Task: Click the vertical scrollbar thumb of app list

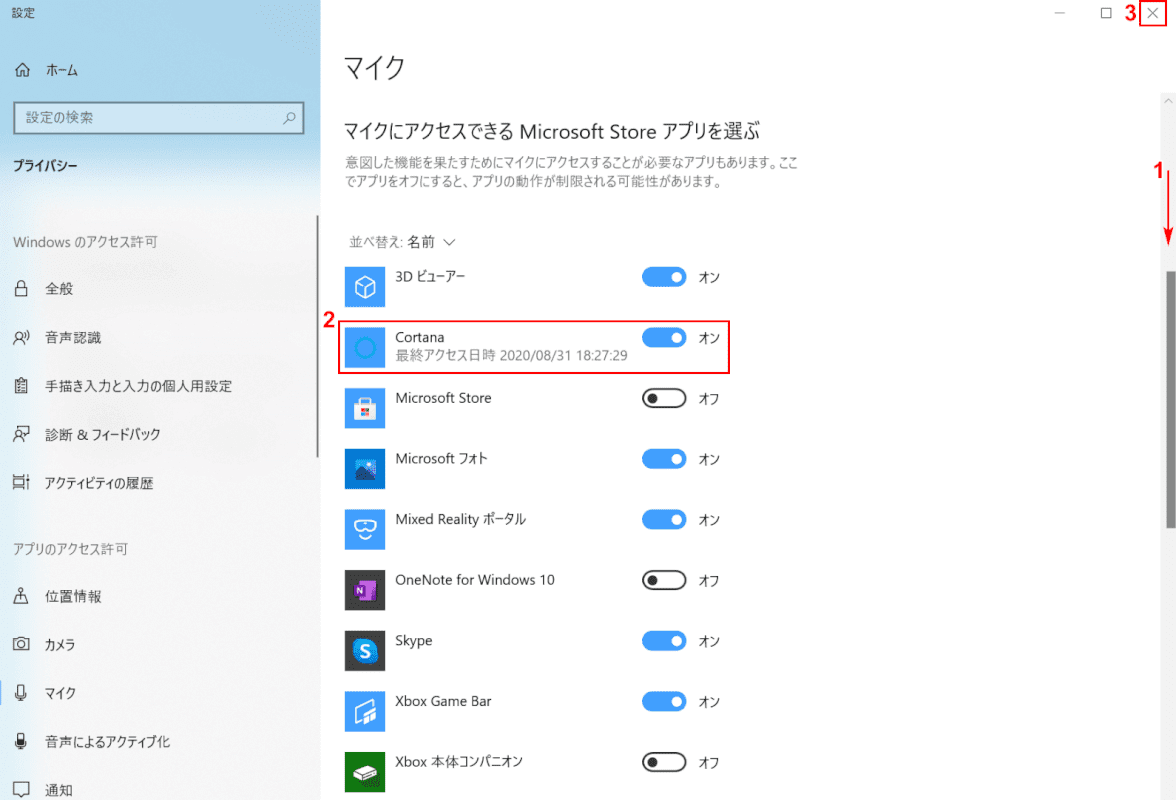Action: click(1170, 400)
